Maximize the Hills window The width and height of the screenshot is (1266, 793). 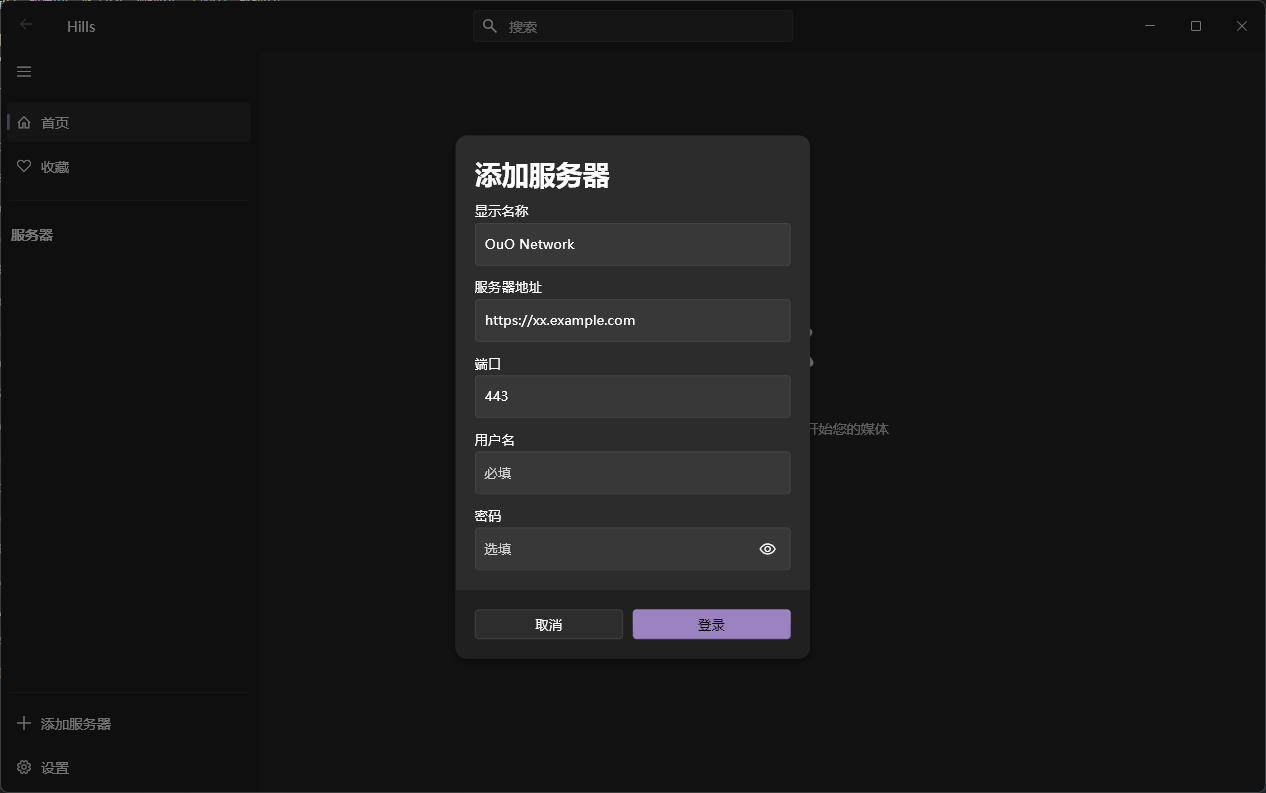(x=1196, y=26)
